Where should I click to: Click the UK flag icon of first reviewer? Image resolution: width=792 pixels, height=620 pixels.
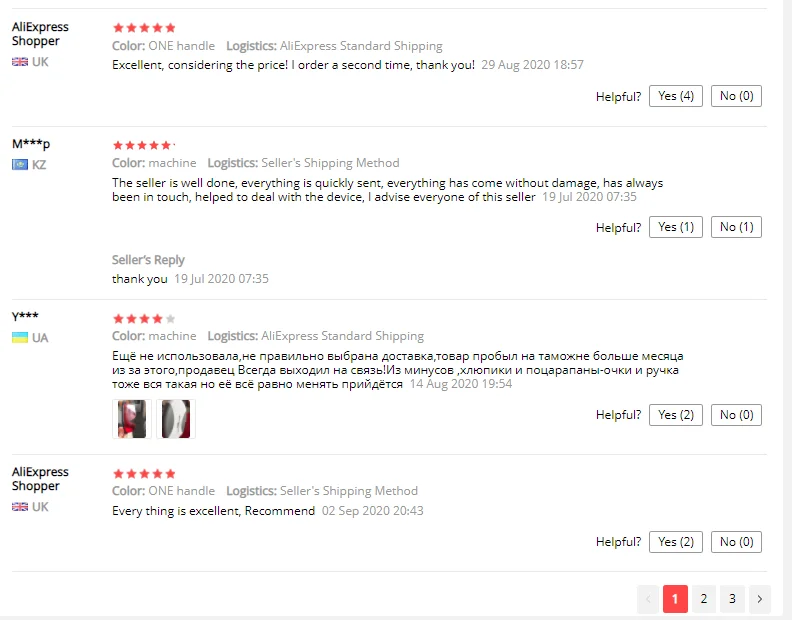click(20, 62)
